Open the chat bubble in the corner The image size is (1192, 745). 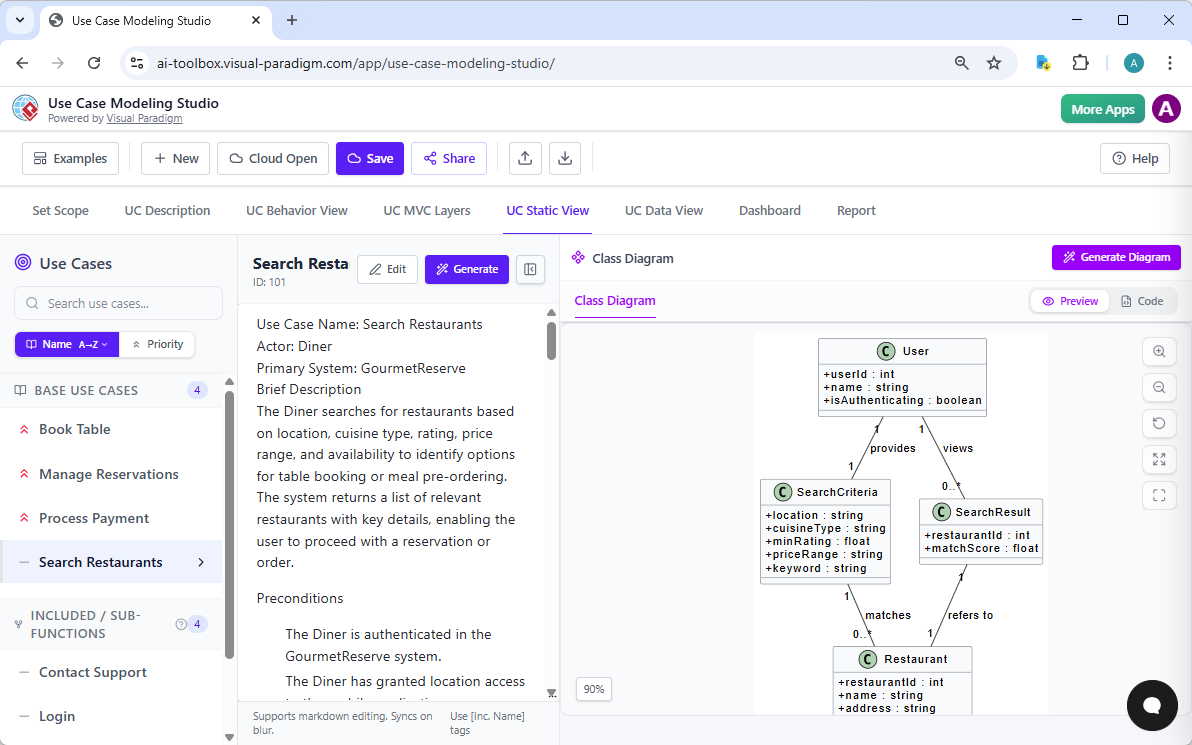1152,705
